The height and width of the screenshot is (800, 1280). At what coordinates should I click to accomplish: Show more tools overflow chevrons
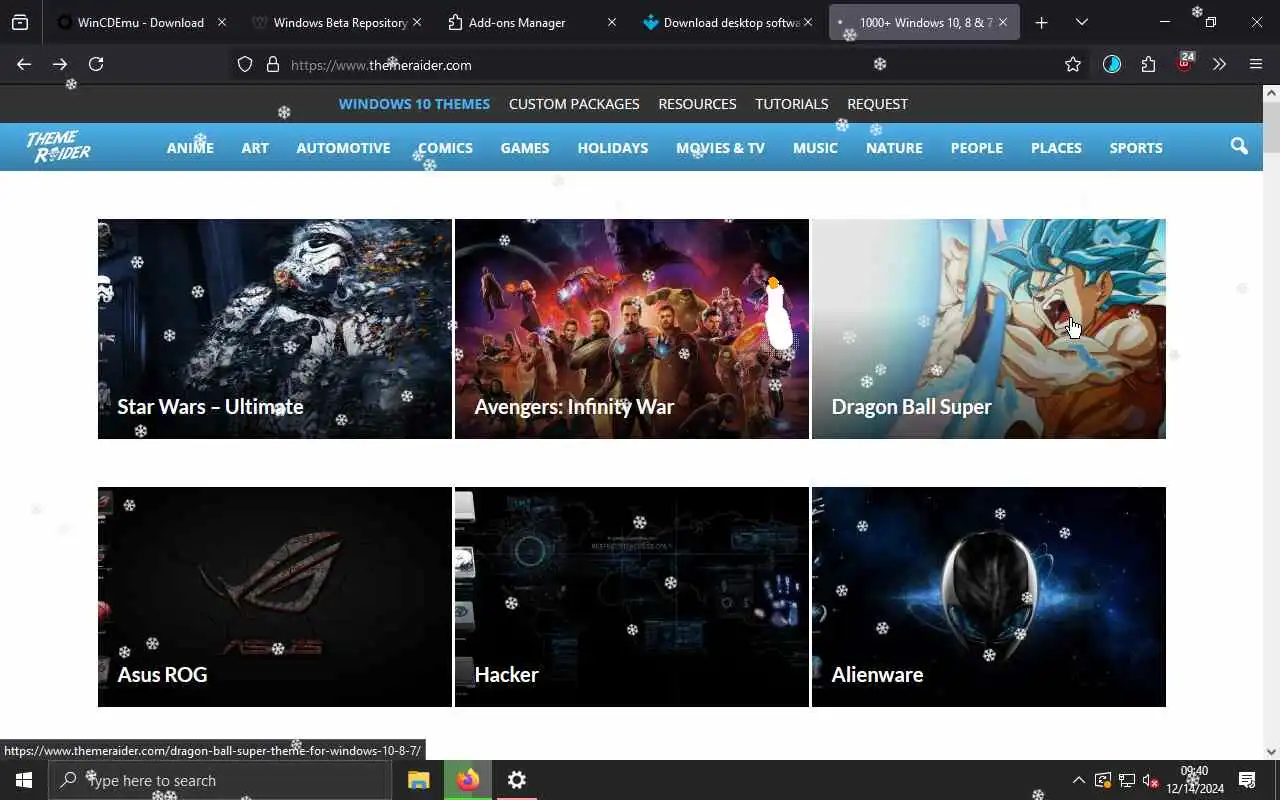click(1219, 64)
